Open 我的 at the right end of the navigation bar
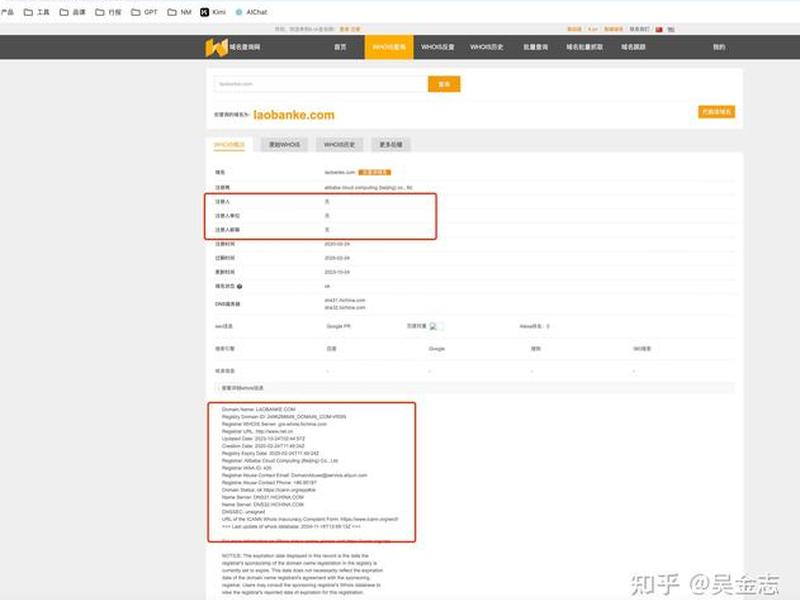800x600 pixels. coord(719,47)
